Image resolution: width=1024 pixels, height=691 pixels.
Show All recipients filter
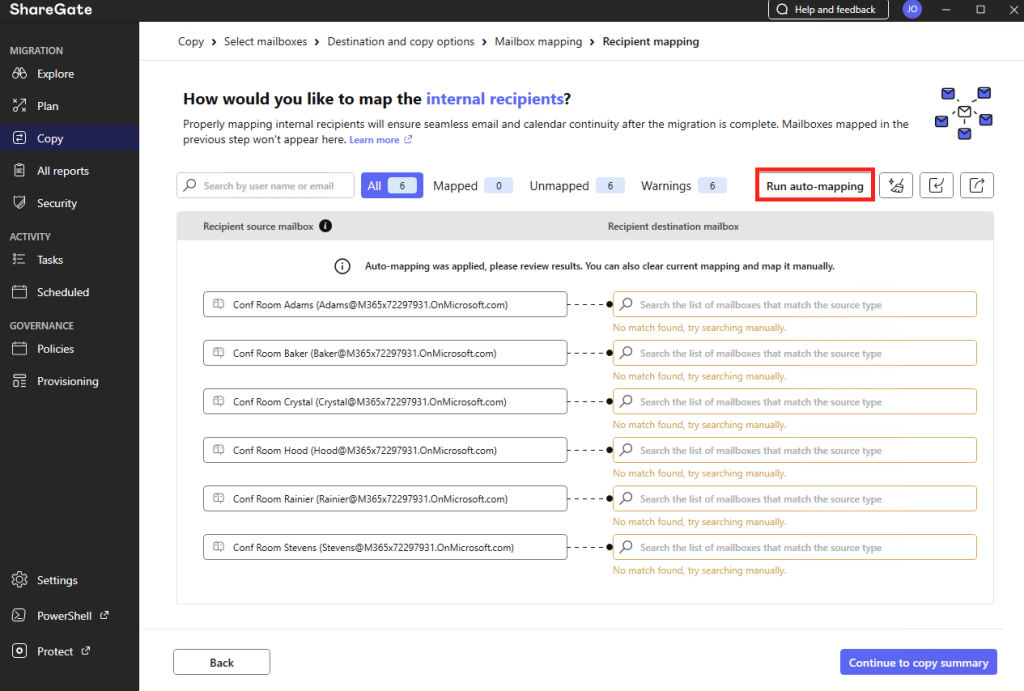[x=391, y=185]
